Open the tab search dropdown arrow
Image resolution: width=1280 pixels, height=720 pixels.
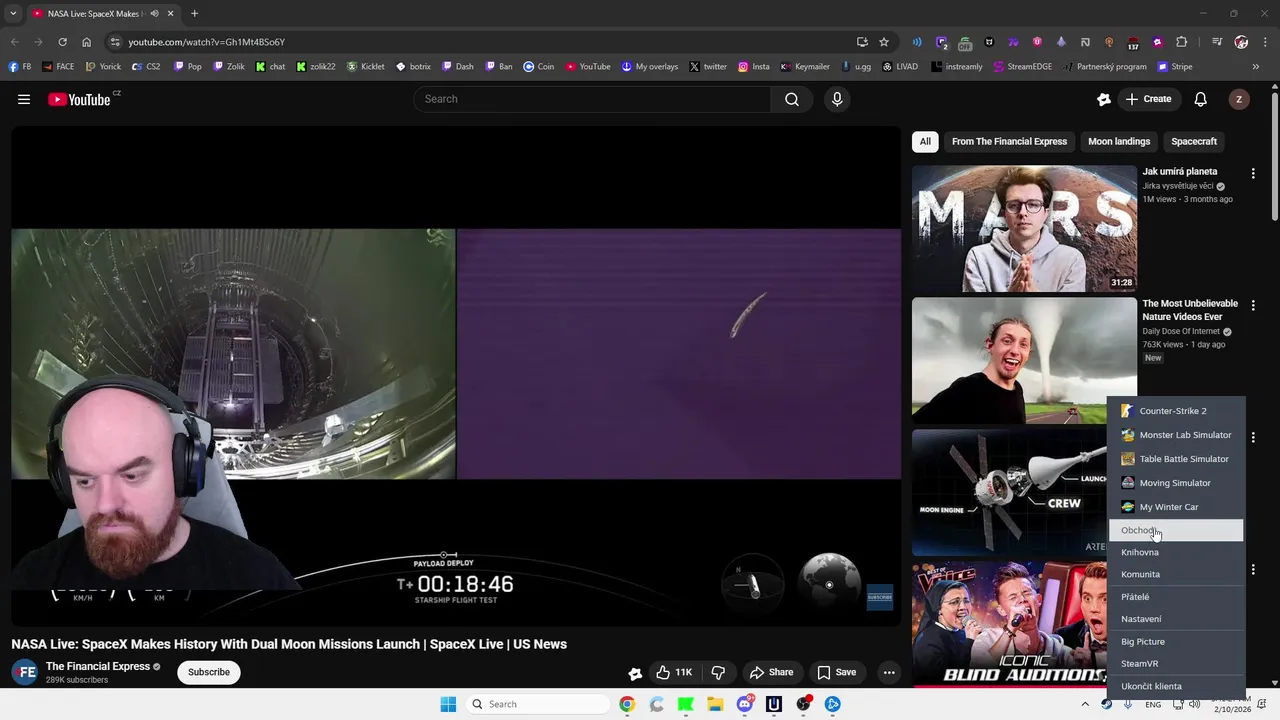(x=13, y=14)
